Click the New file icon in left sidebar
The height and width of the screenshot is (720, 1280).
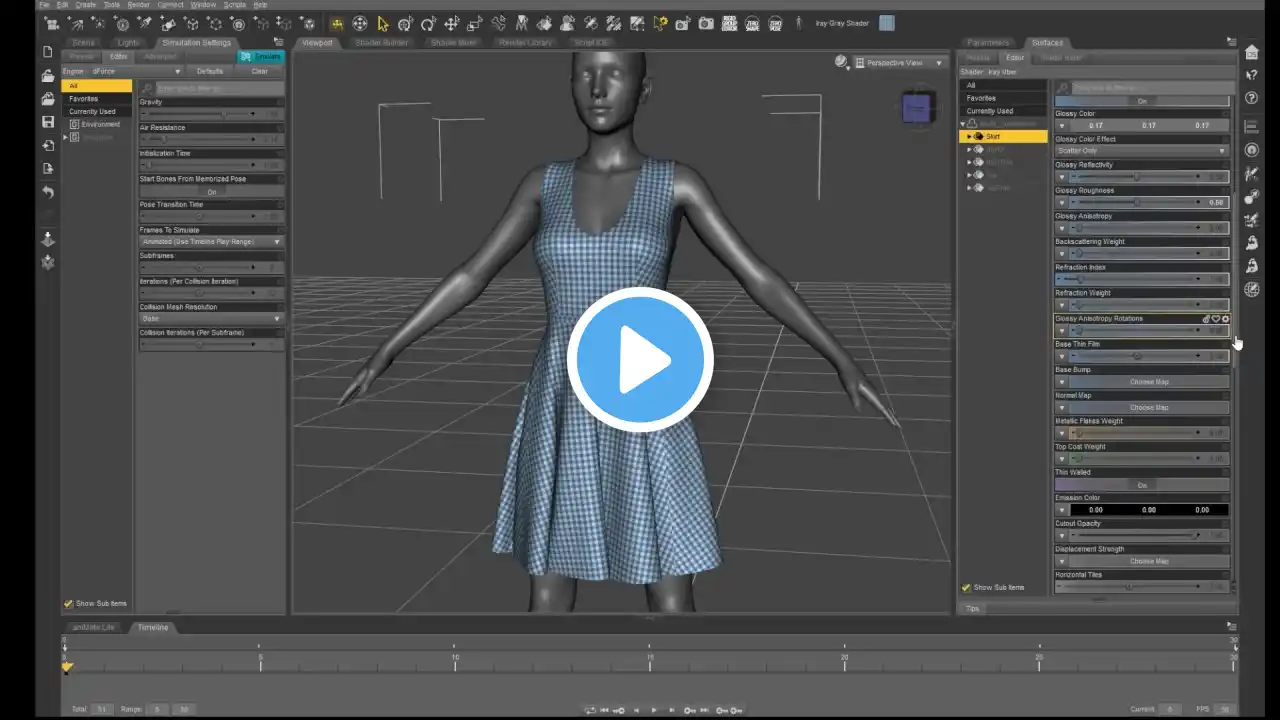pyautogui.click(x=47, y=52)
